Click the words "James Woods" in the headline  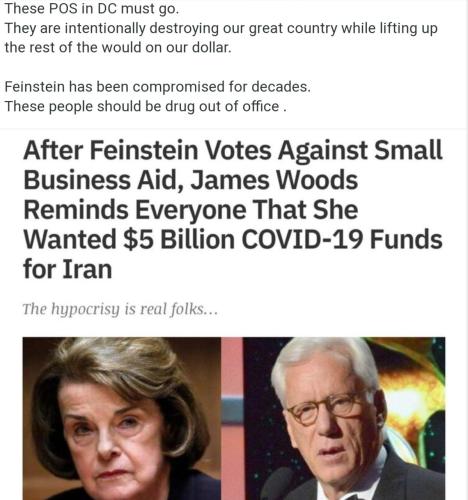[x=274, y=180]
